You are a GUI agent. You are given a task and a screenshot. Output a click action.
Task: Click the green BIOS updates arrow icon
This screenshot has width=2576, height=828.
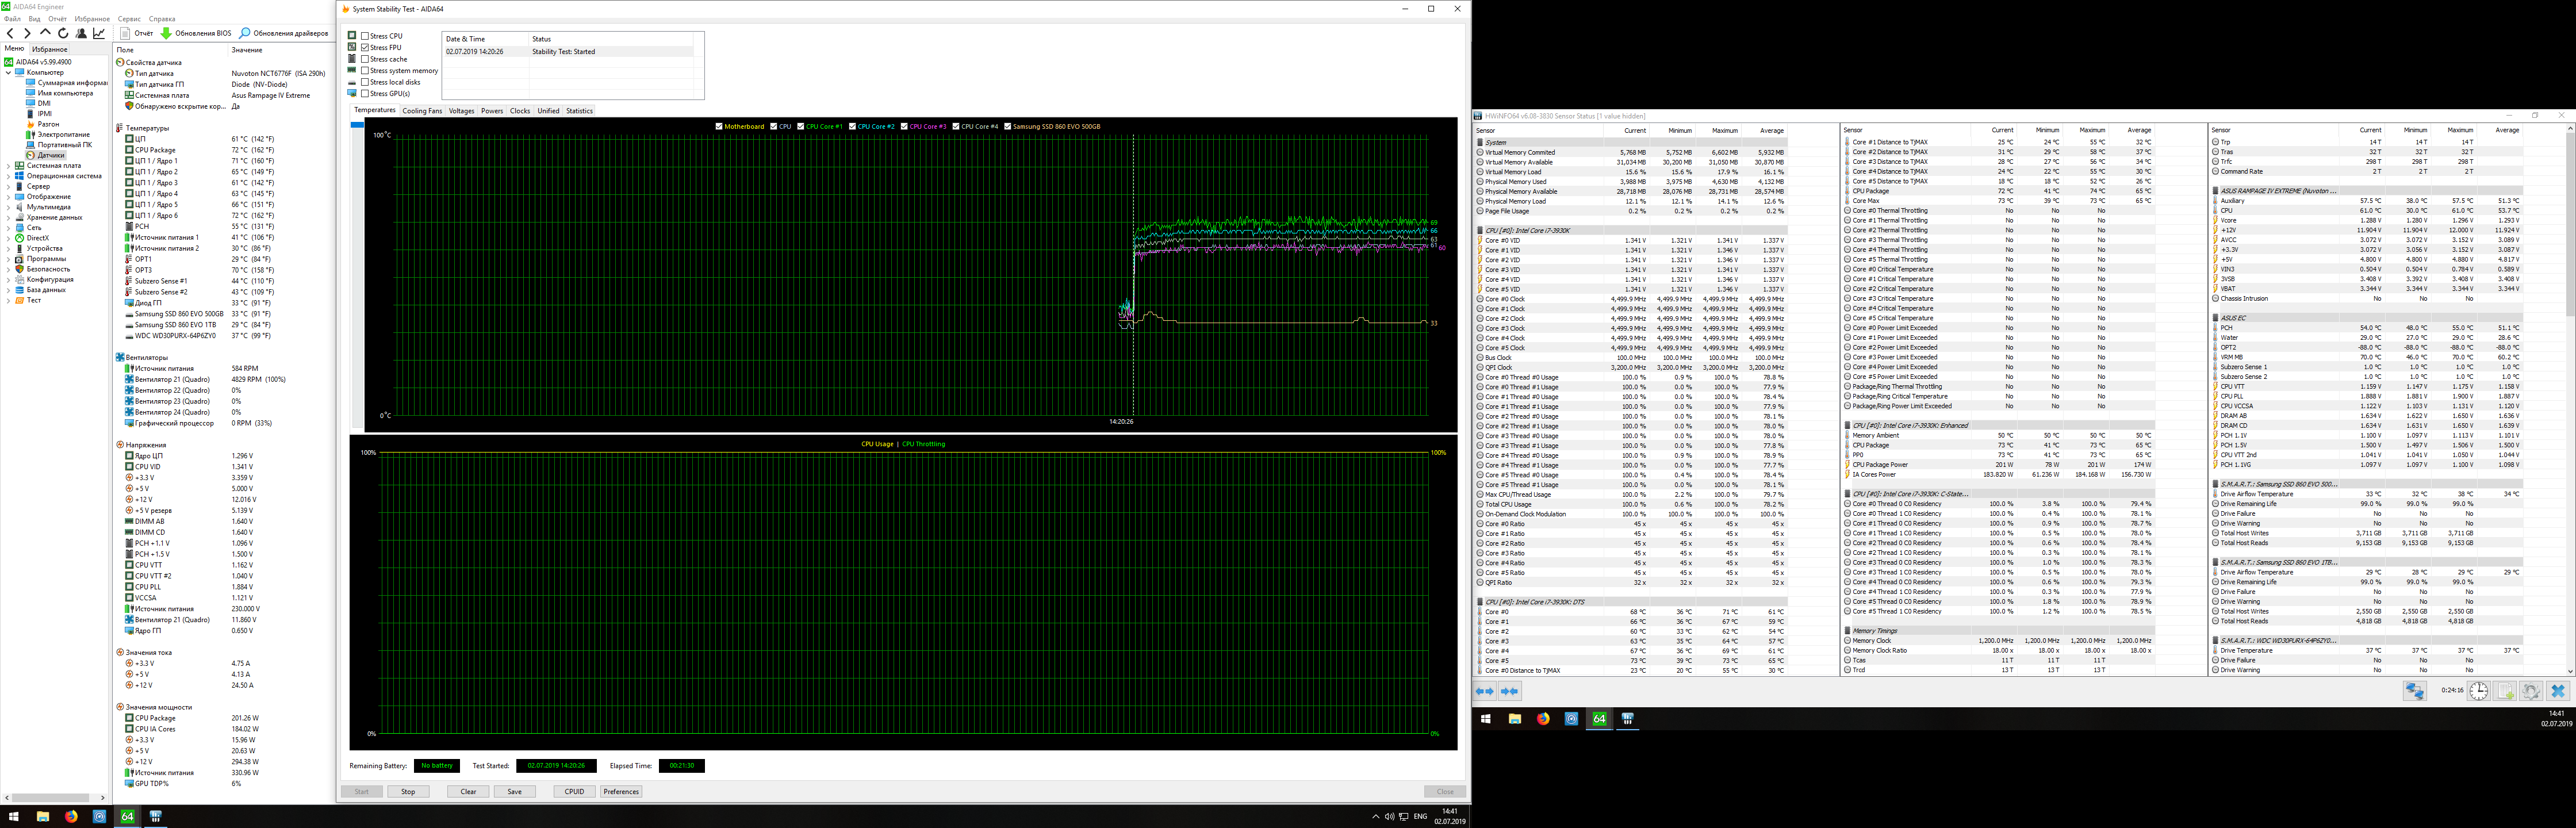(166, 33)
